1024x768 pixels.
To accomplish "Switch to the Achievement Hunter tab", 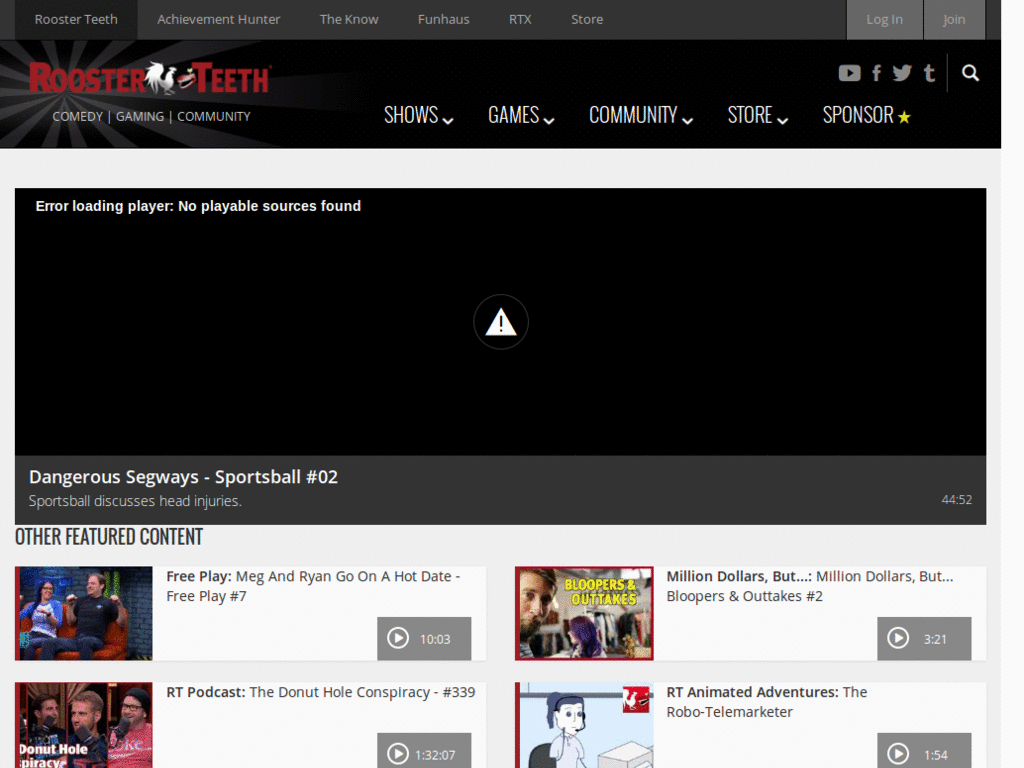I will pos(218,20).
